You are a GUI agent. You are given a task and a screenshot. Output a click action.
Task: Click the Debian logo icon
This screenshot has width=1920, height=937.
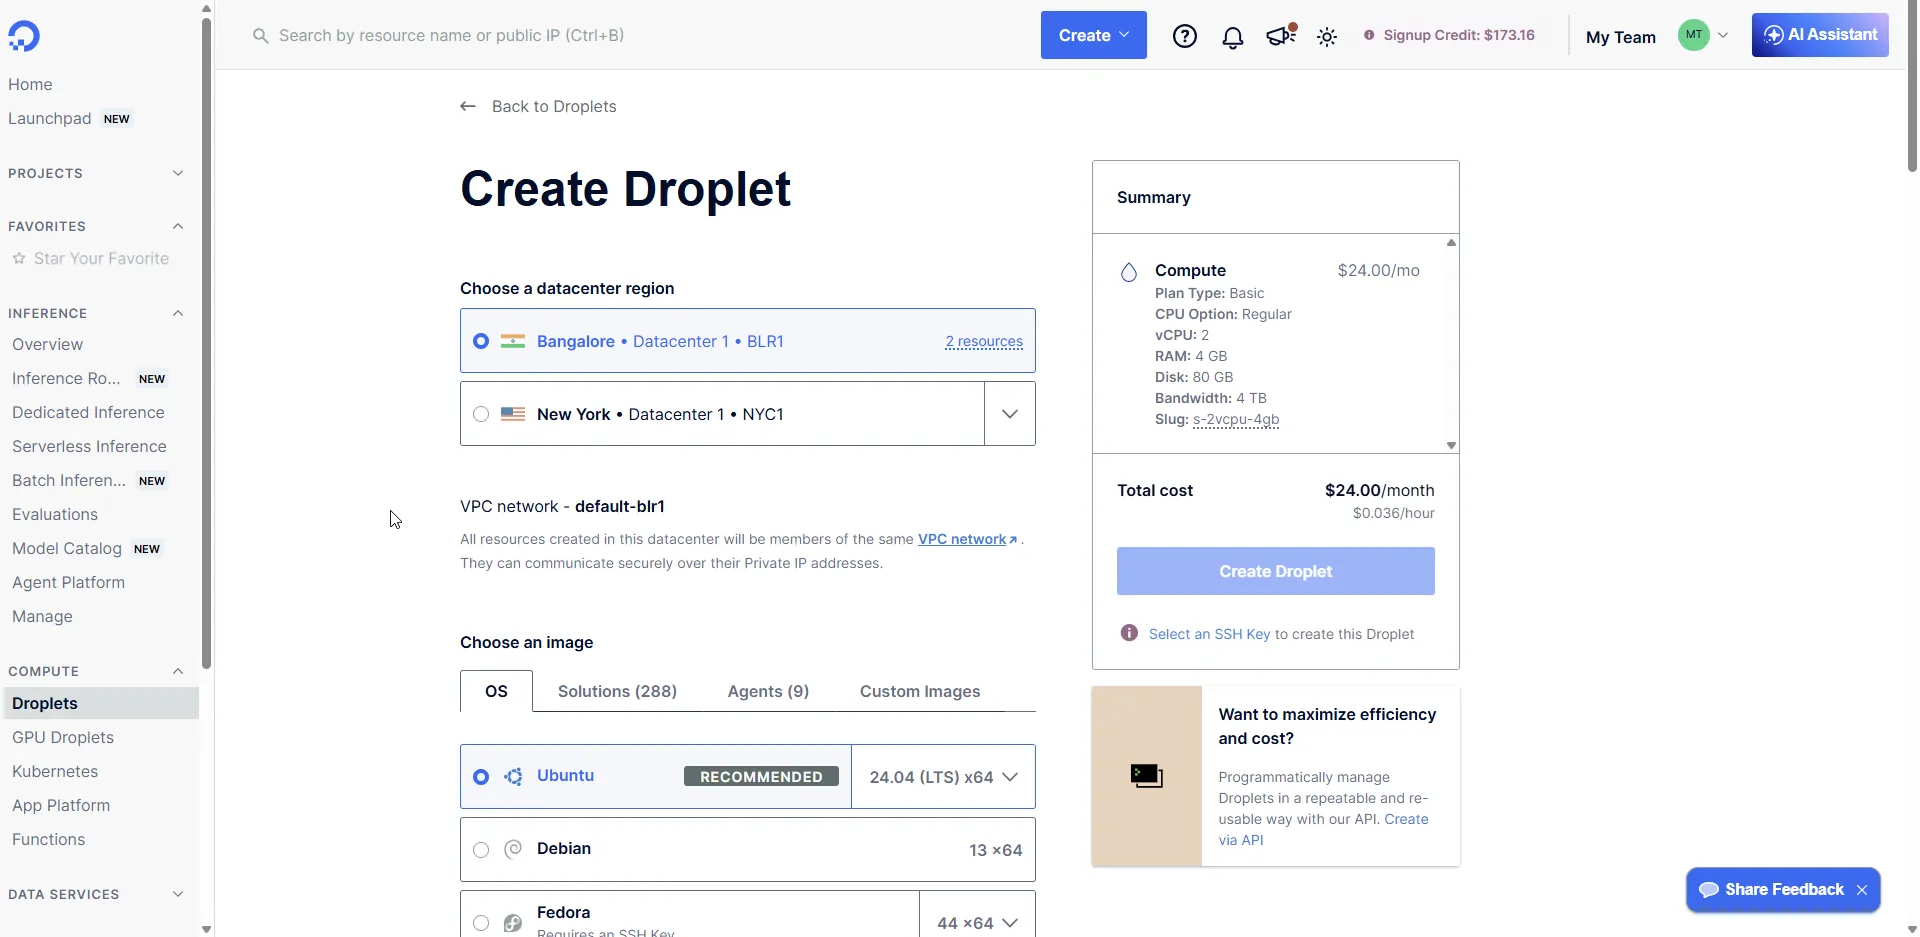point(513,849)
